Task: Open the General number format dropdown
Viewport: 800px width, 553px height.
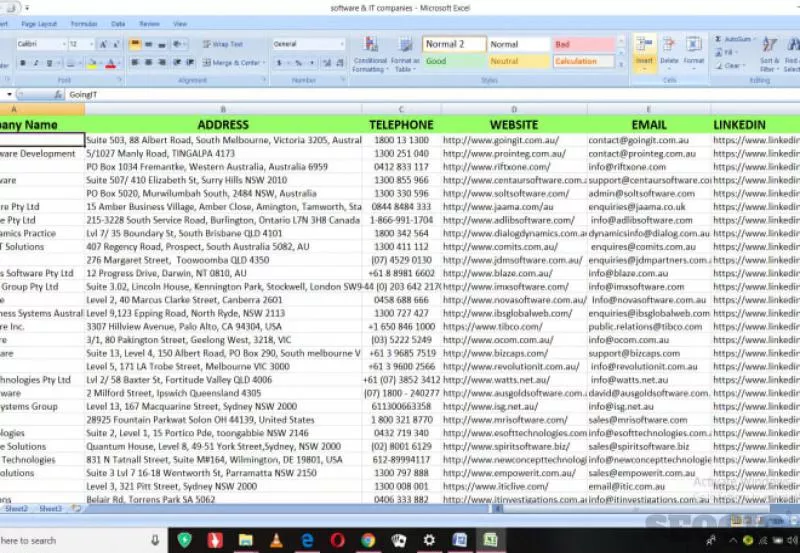Action: pyautogui.click(x=341, y=44)
